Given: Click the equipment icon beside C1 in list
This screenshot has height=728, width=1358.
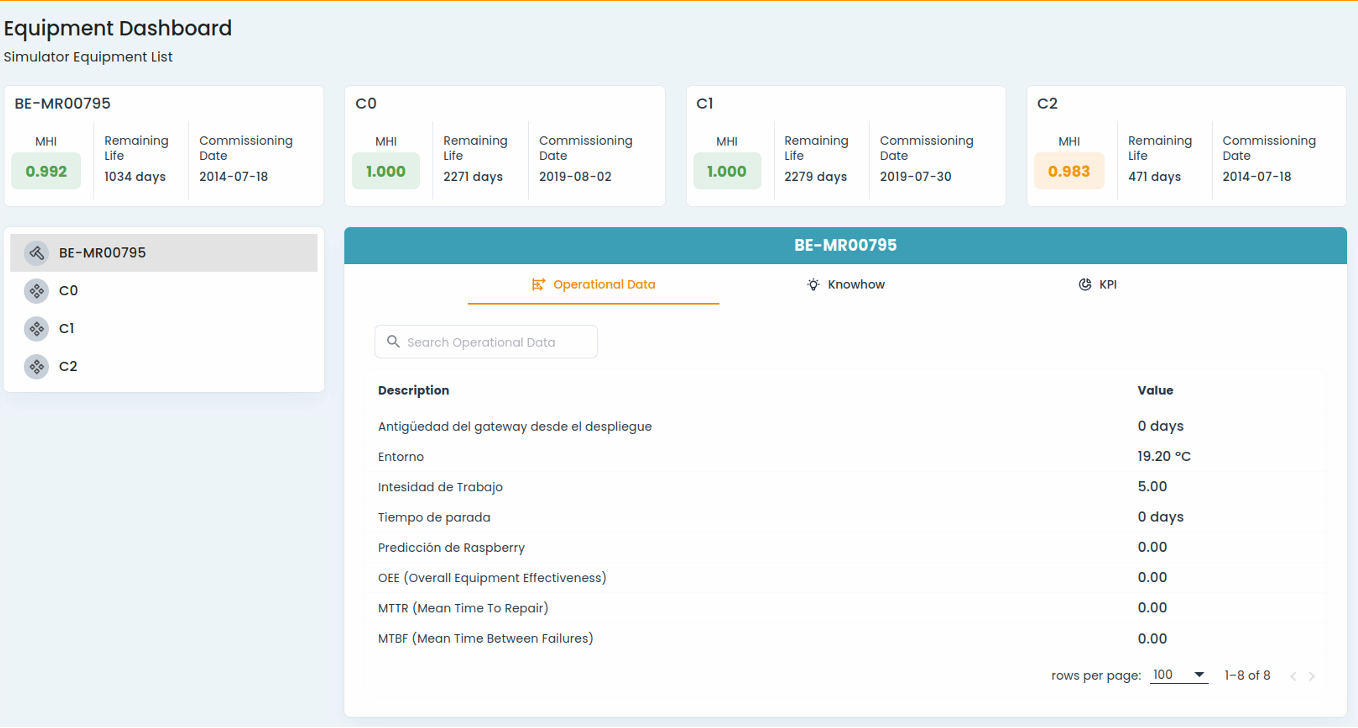Looking at the screenshot, I should pos(36,329).
